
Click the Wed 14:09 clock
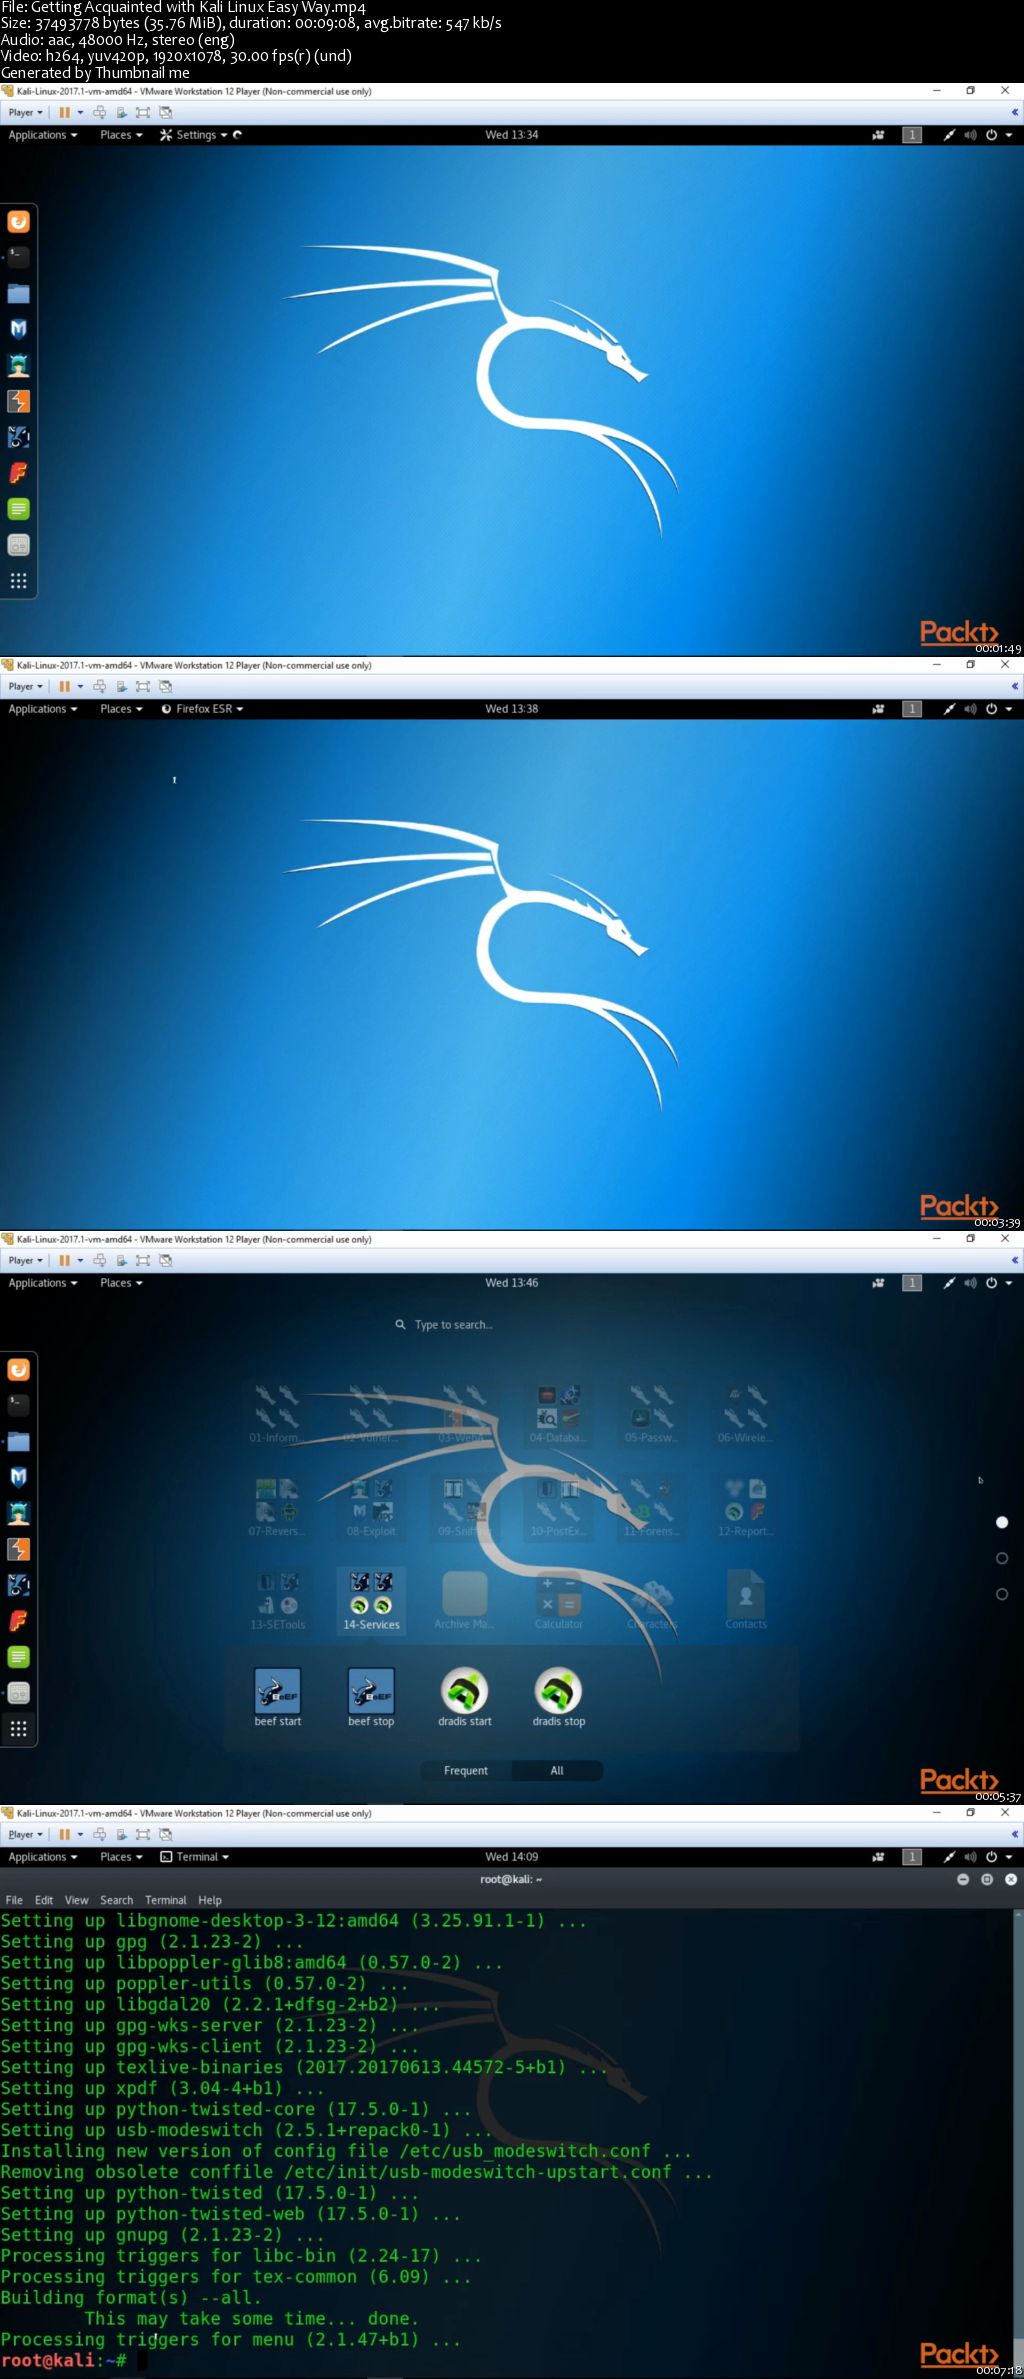512,1857
